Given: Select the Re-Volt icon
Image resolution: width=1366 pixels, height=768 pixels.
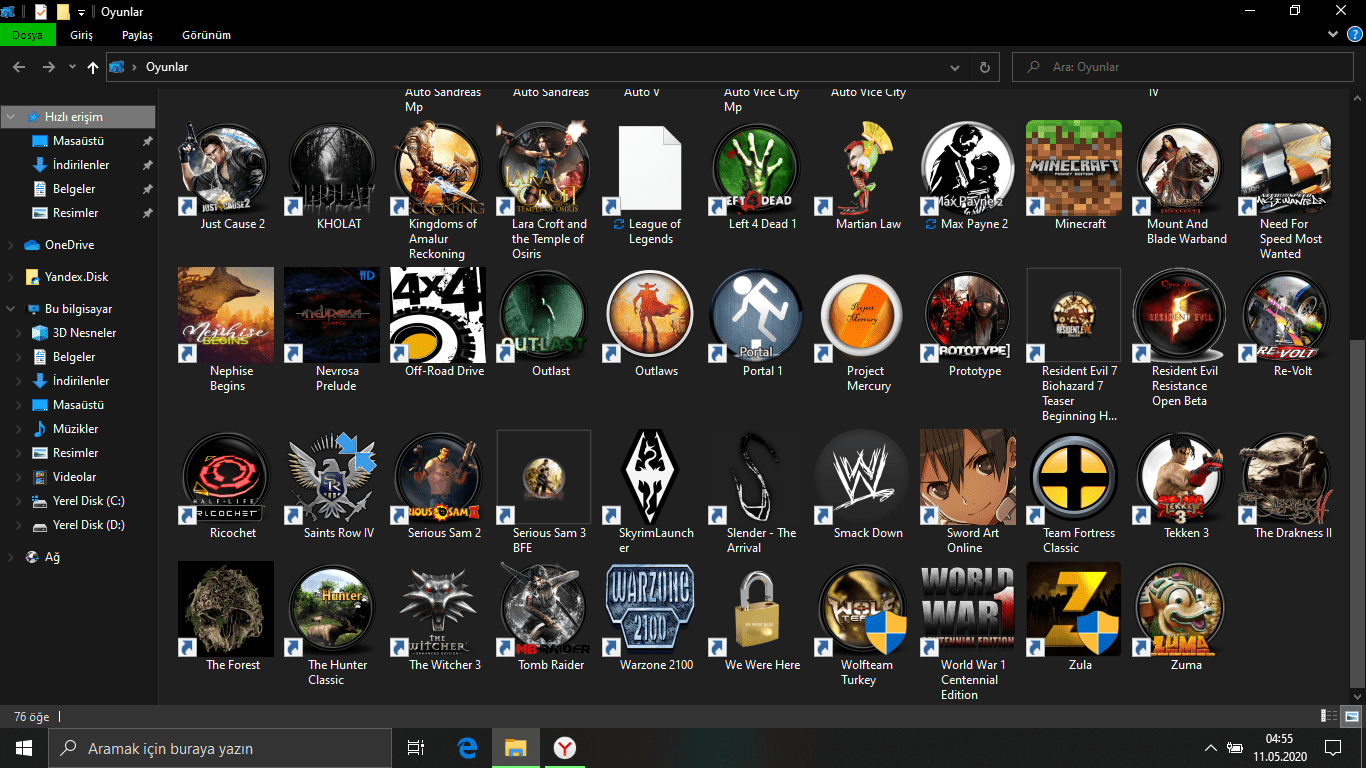Looking at the screenshot, I should click(1286, 315).
